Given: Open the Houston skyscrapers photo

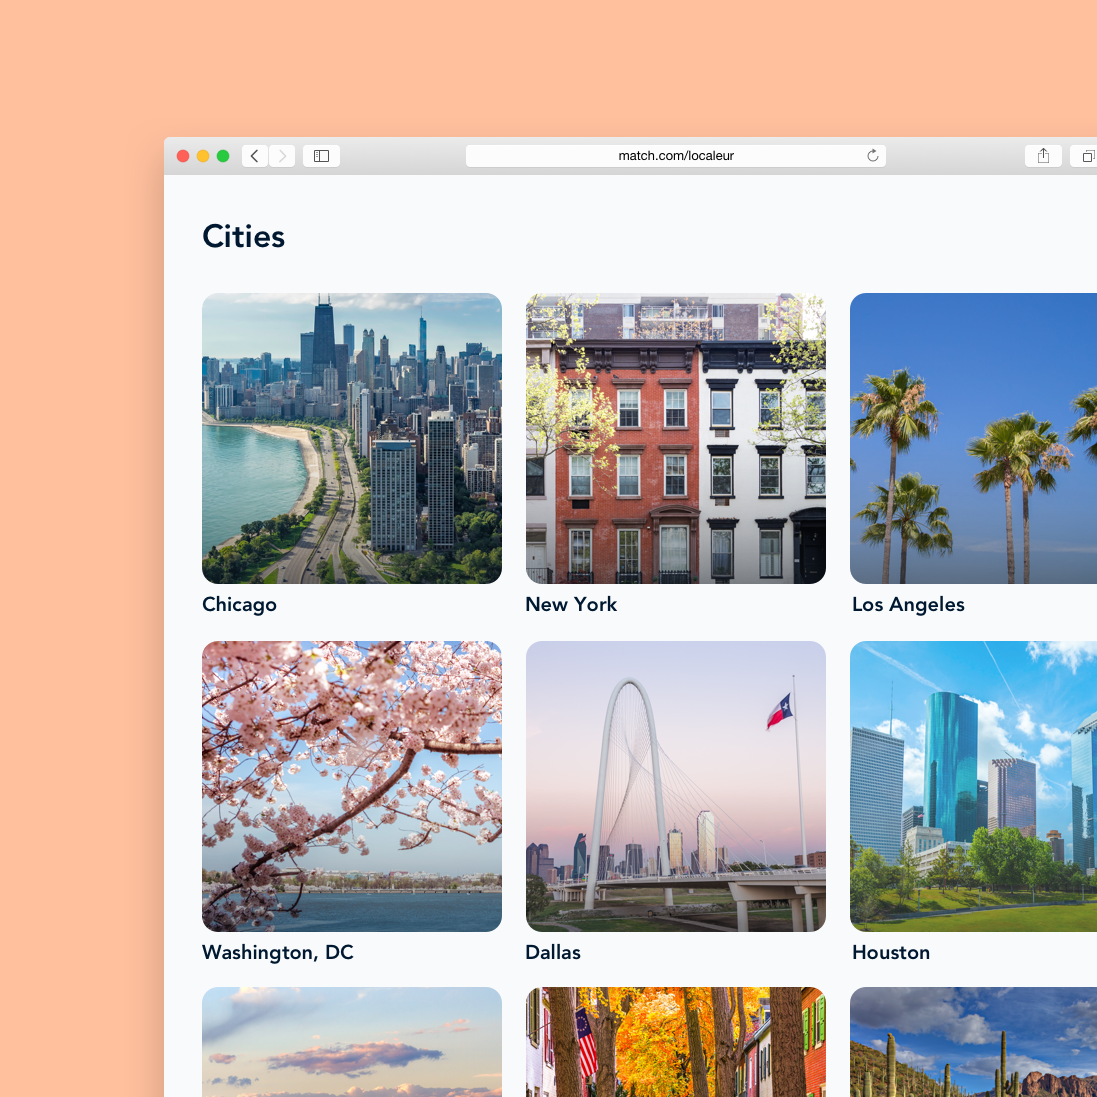Looking at the screenshot, I should (973, 786).
